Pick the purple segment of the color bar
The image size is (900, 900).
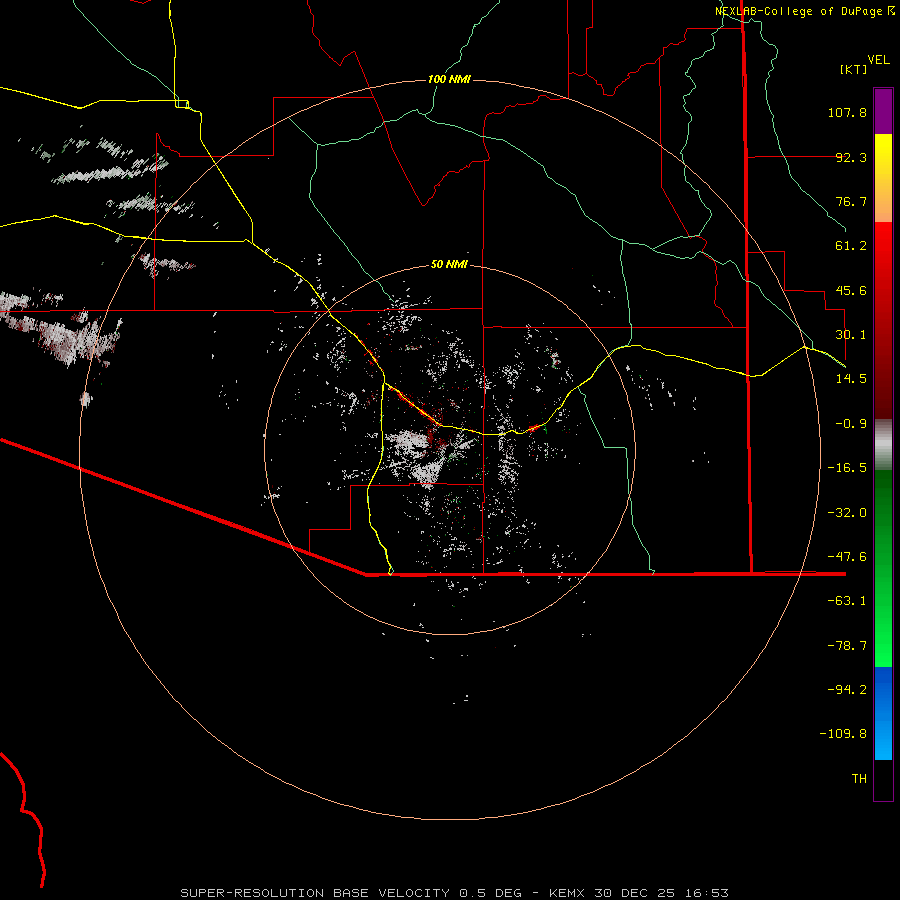click(883, 112)
